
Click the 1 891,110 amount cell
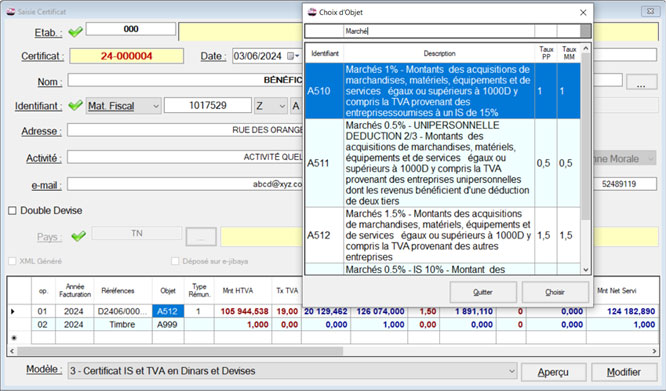click(468, 311)
